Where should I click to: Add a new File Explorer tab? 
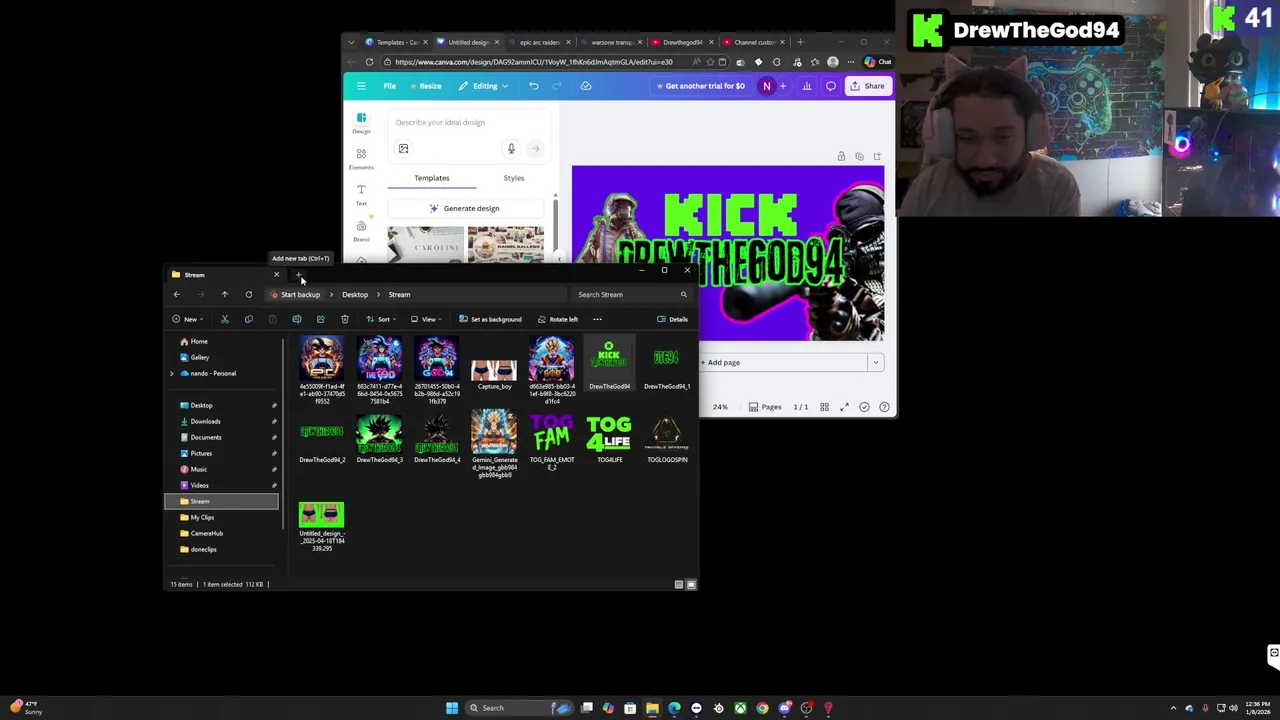pyautogui.click(x=298, y=275)
